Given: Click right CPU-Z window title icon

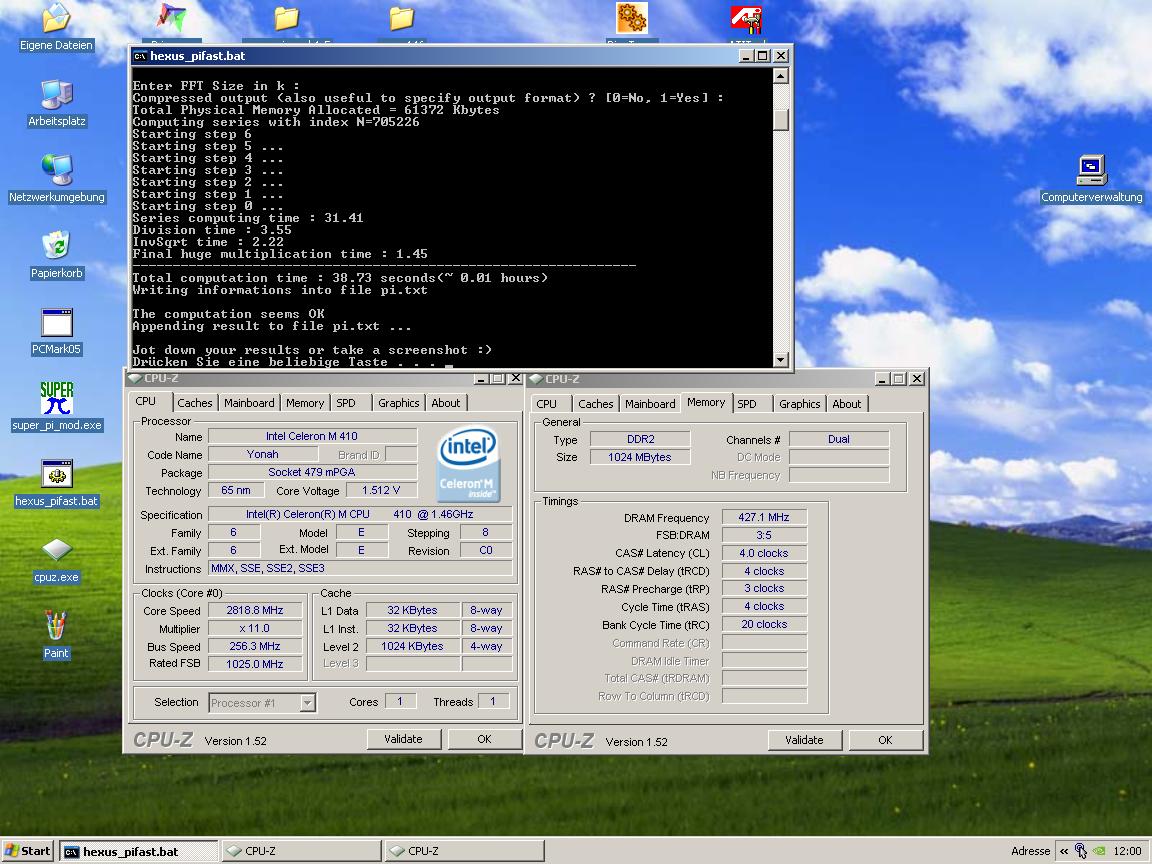Looking at the screenshot, I should [536, 379].
